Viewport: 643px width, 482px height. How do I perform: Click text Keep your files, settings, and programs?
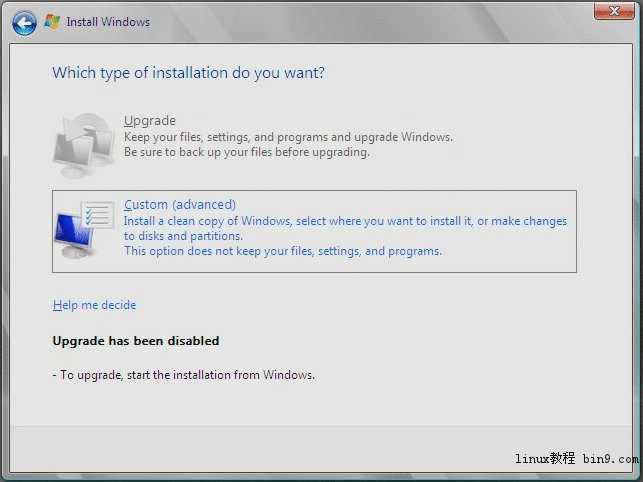tap(226, 137)
